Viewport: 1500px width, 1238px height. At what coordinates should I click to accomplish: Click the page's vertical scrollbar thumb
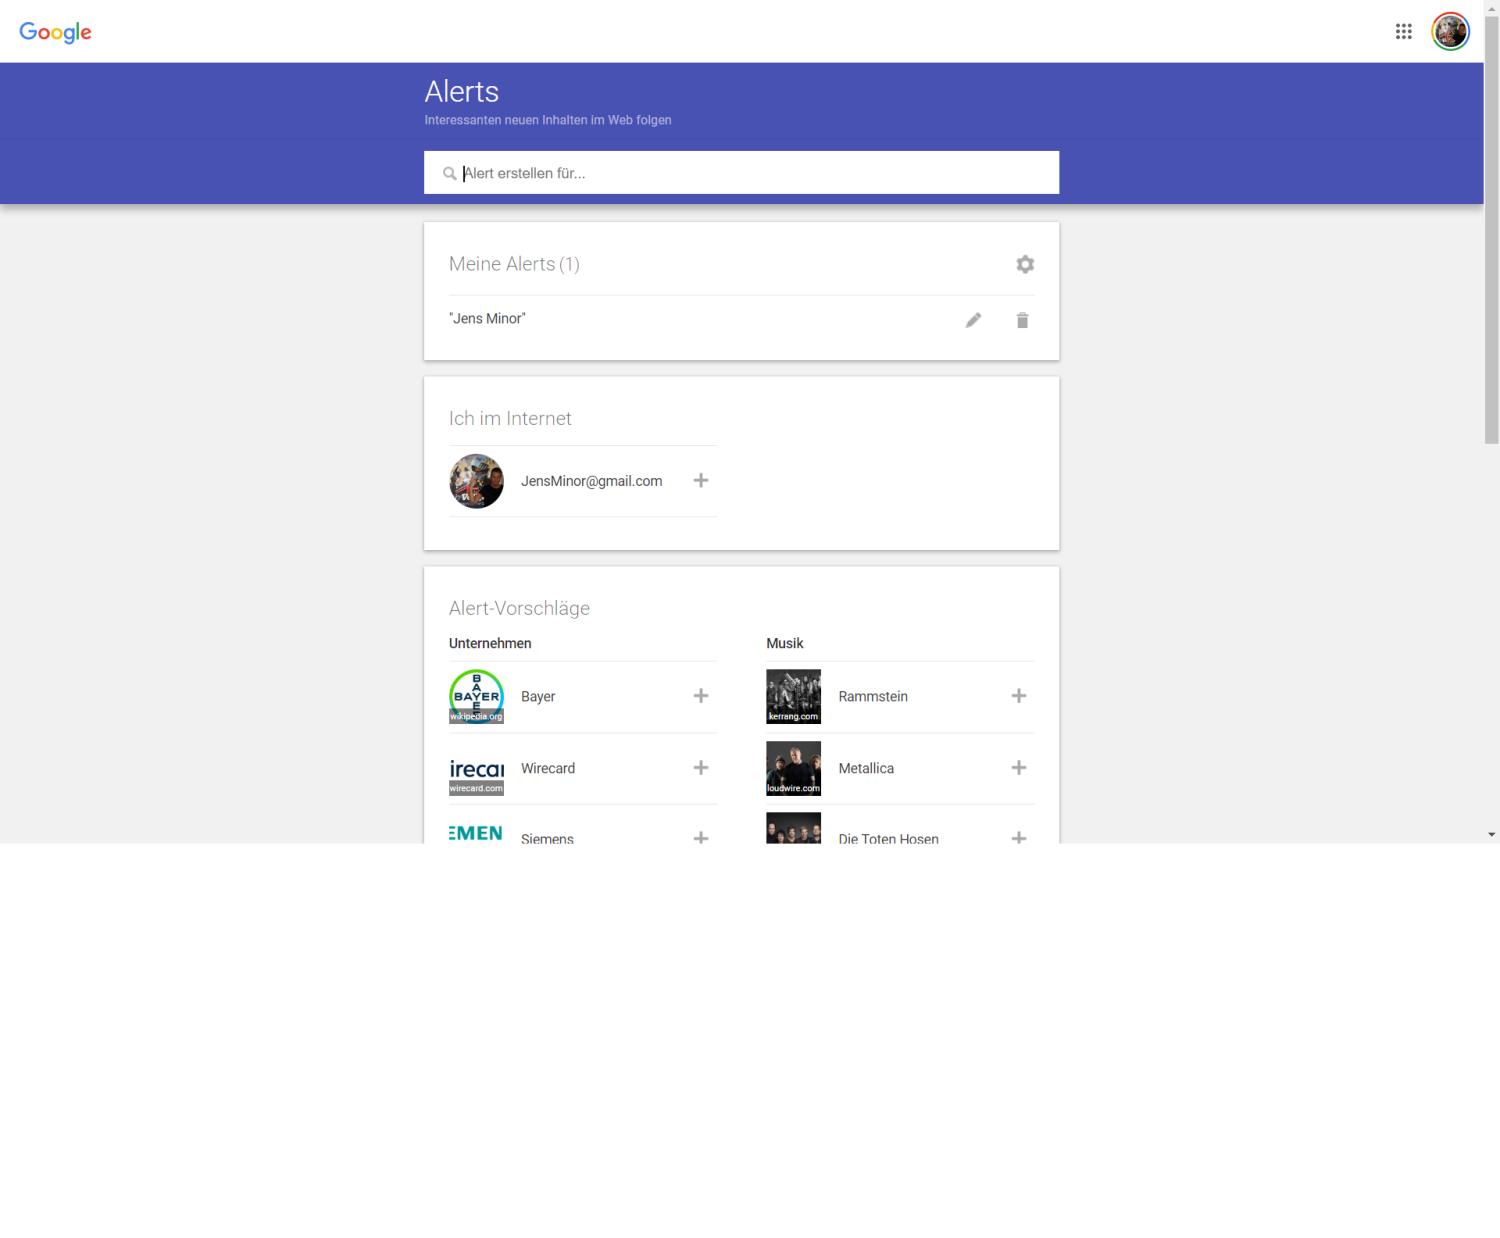pyautogui.click(x=1491, y=230)
